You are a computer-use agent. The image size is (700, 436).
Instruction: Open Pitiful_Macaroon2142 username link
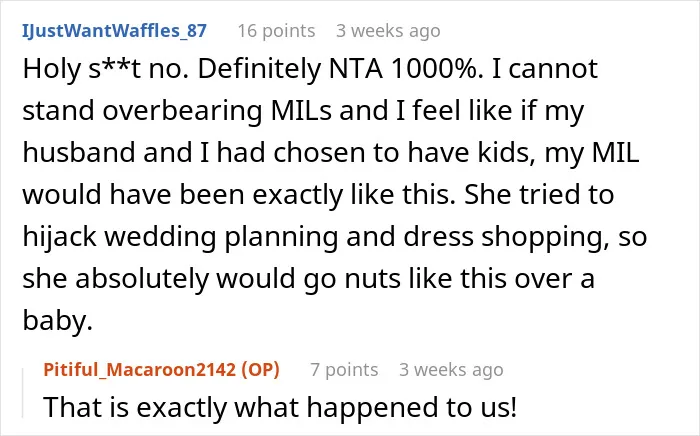point(140,370)
